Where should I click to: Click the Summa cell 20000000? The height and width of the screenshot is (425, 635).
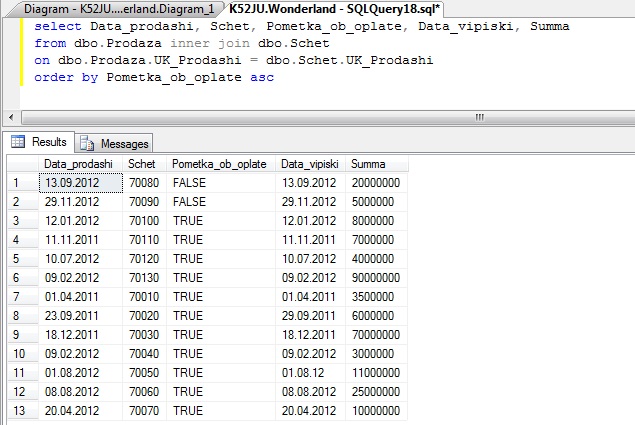point(377,183)
